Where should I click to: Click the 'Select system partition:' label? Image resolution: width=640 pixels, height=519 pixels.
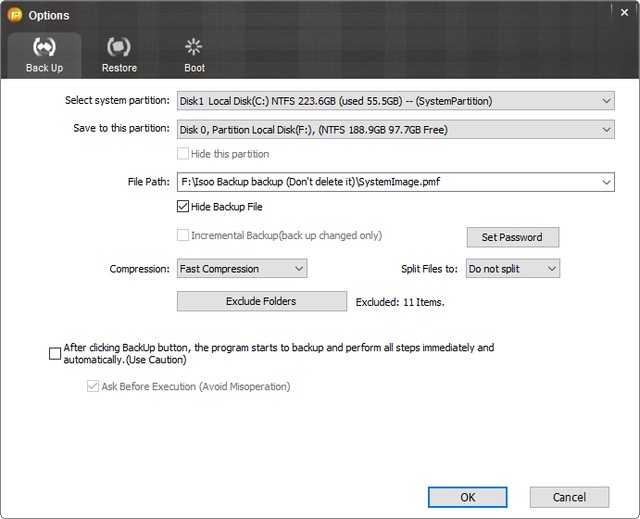tap(117, 100)
